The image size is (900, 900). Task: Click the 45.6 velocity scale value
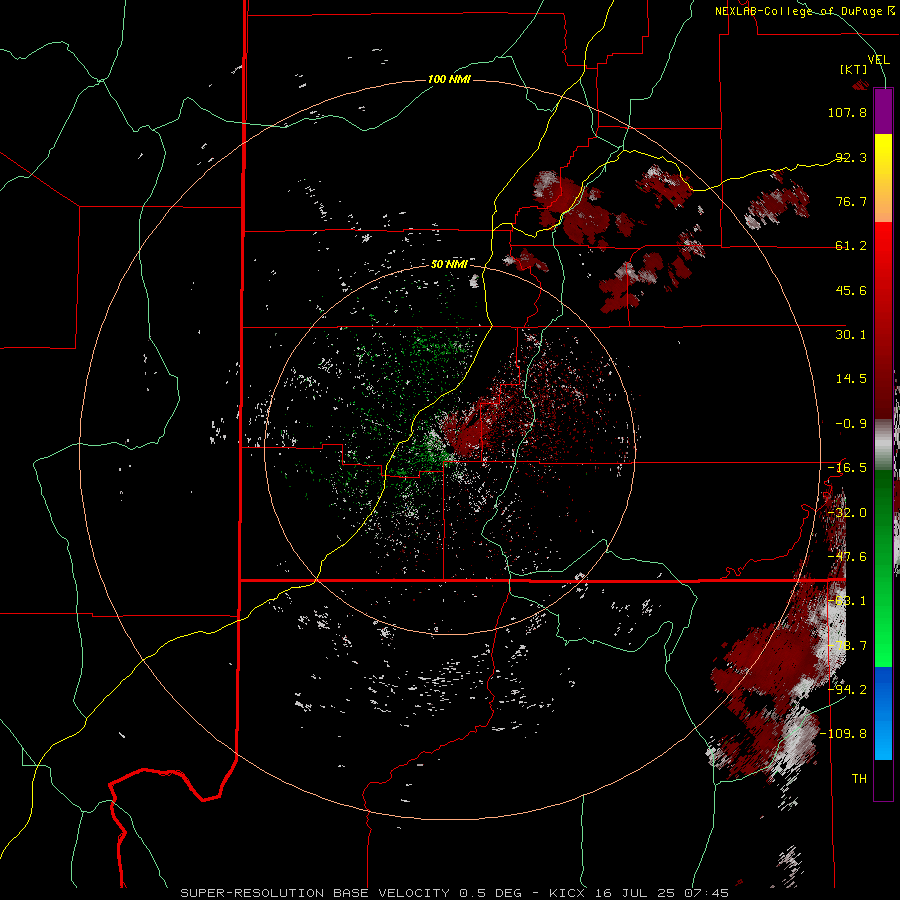pyautogui.click(x=851, y=290)
